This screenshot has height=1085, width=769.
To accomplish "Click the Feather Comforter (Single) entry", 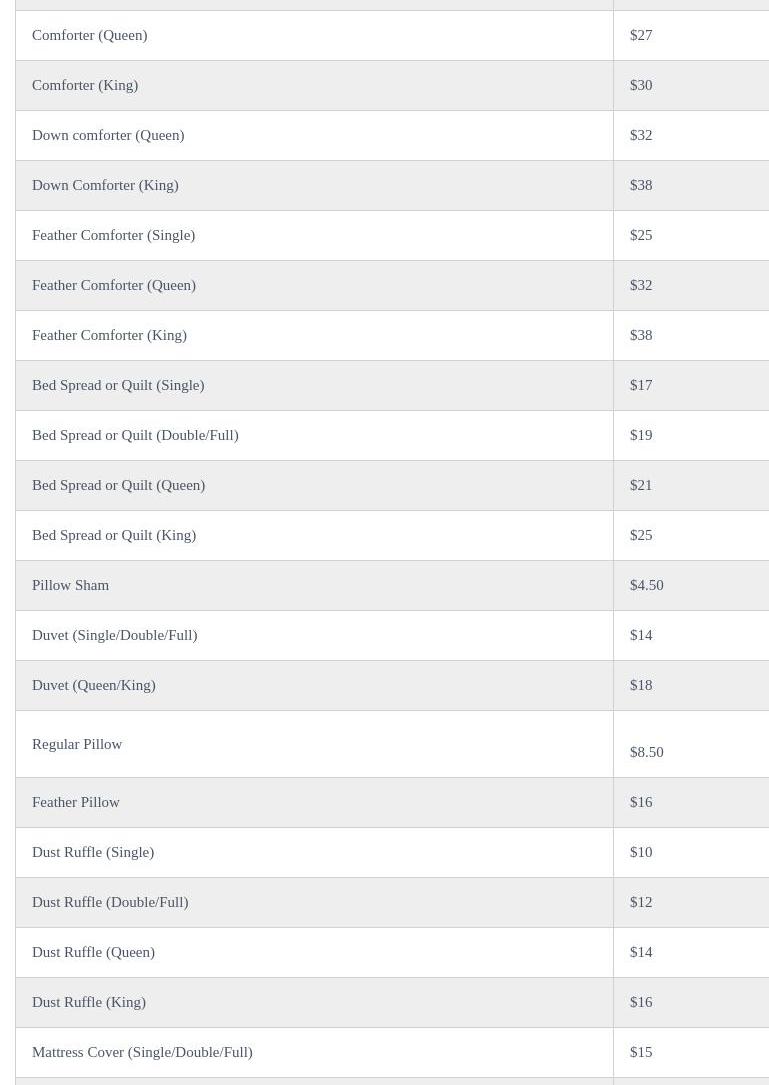I will [x=113, y=235].
